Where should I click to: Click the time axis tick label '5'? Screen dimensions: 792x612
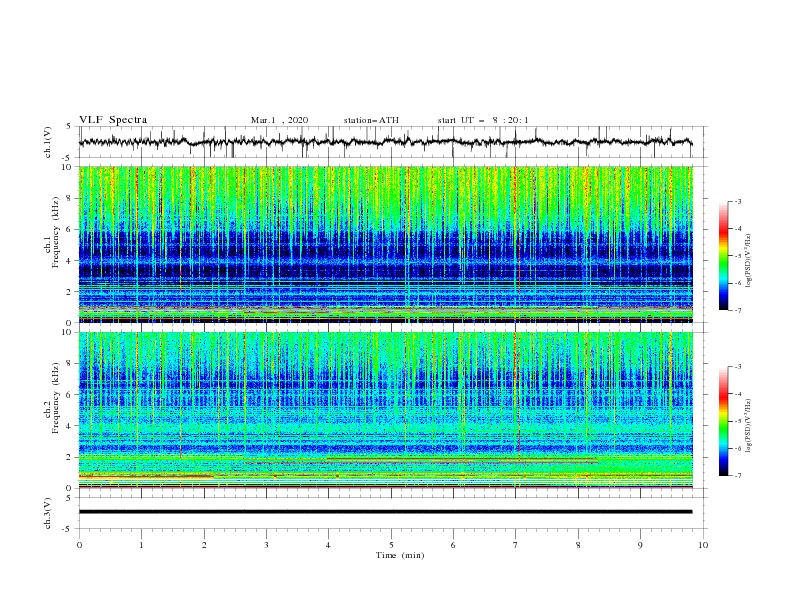[391, 545]
